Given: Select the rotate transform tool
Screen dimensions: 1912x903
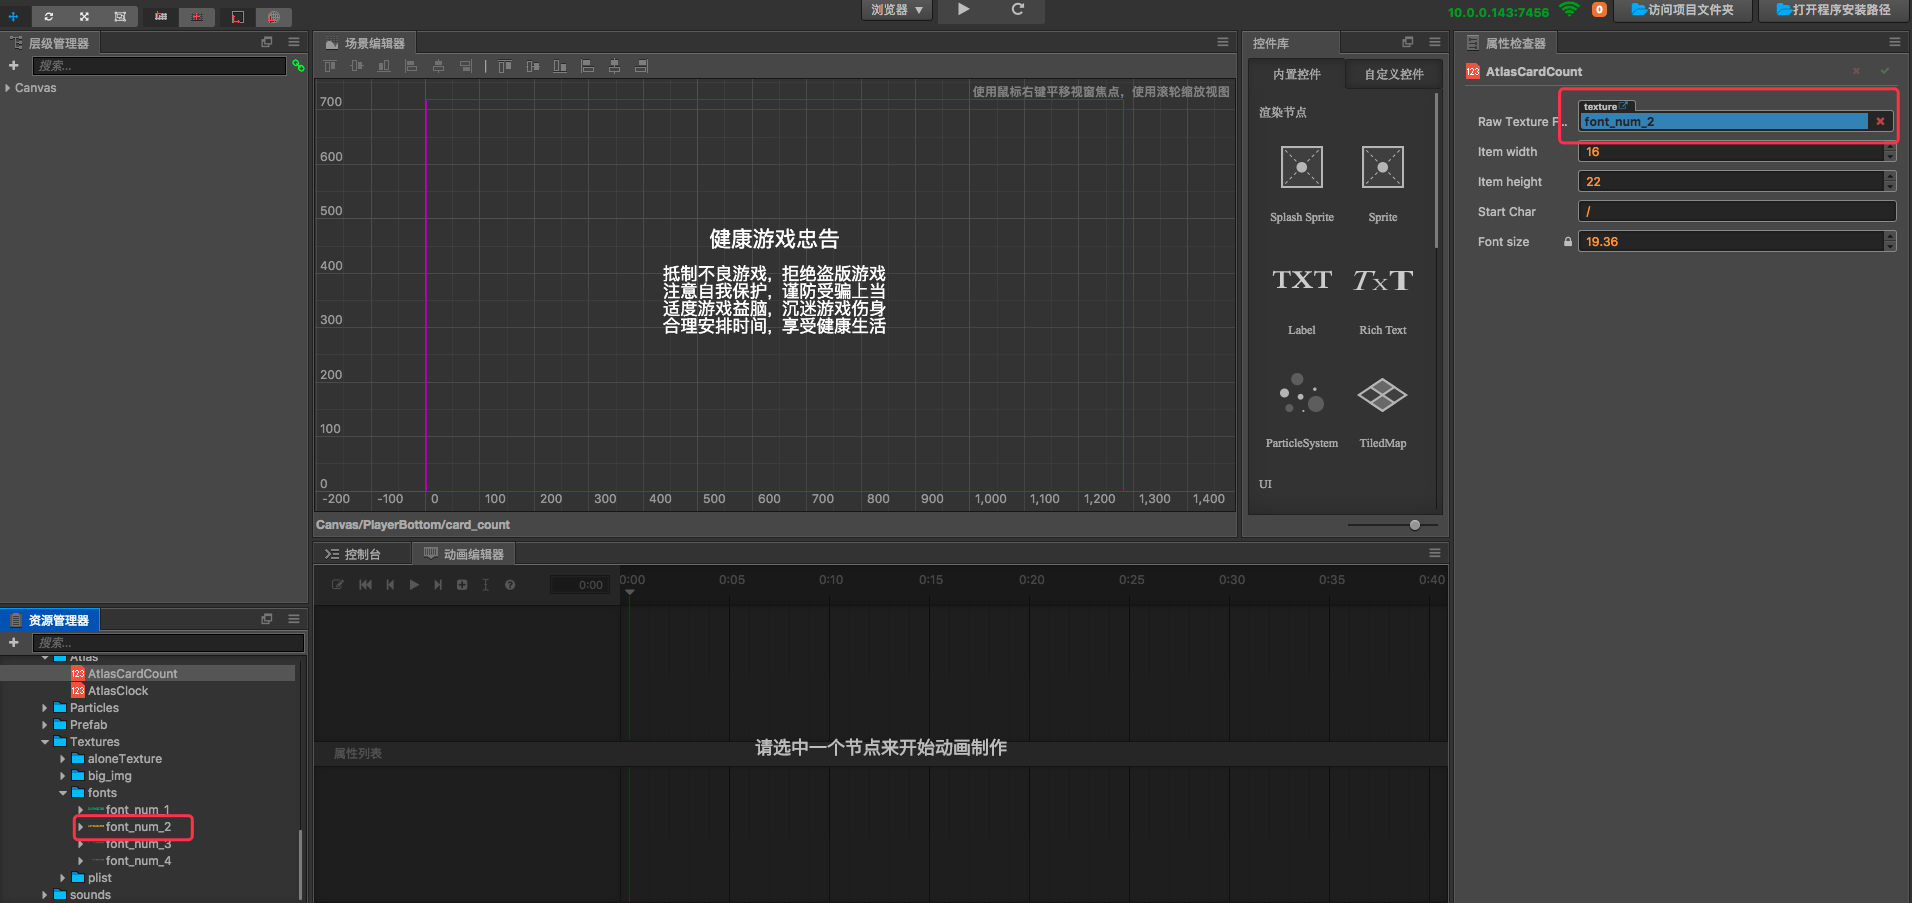Looking at the screenshot, I should click(48, 17).
